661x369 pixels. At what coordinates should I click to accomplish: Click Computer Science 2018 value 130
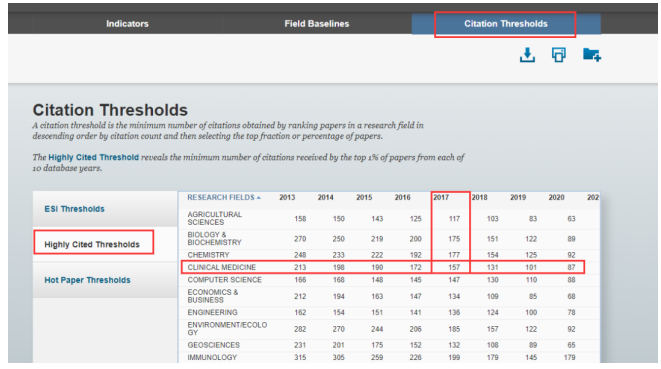click(x=492, y=280)
